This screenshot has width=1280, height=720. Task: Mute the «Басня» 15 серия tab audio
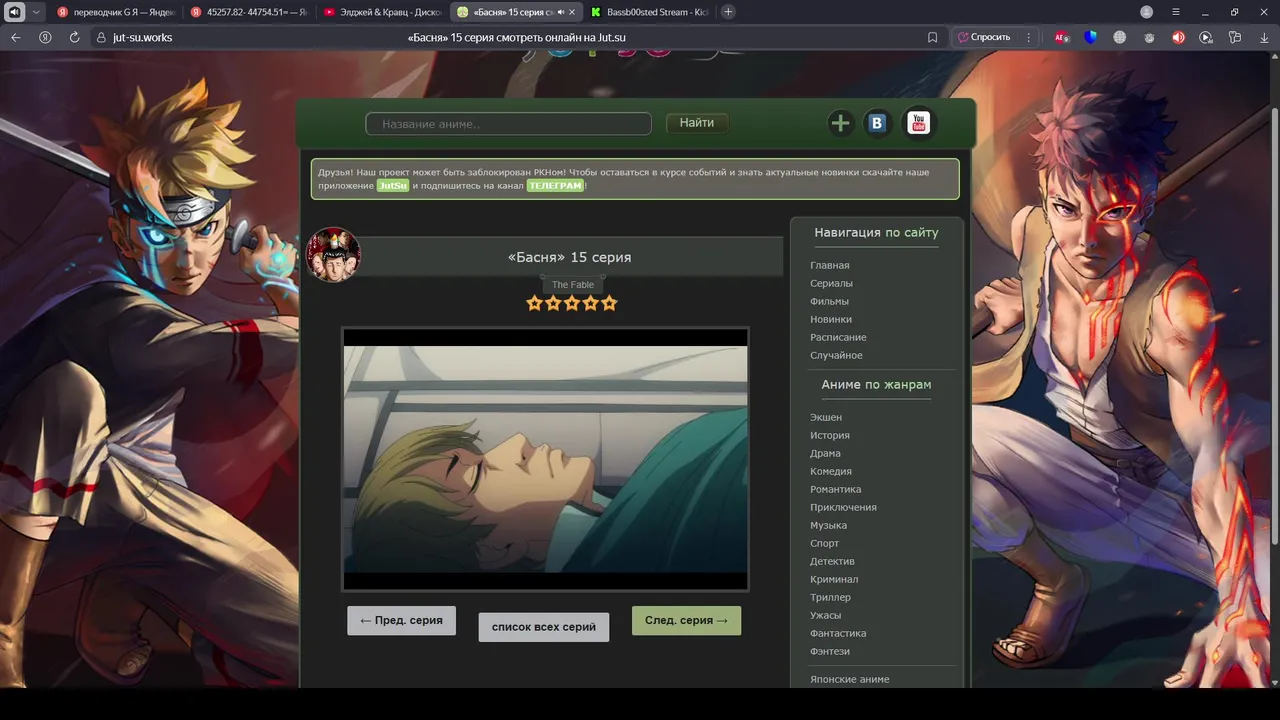pos(560,12)
